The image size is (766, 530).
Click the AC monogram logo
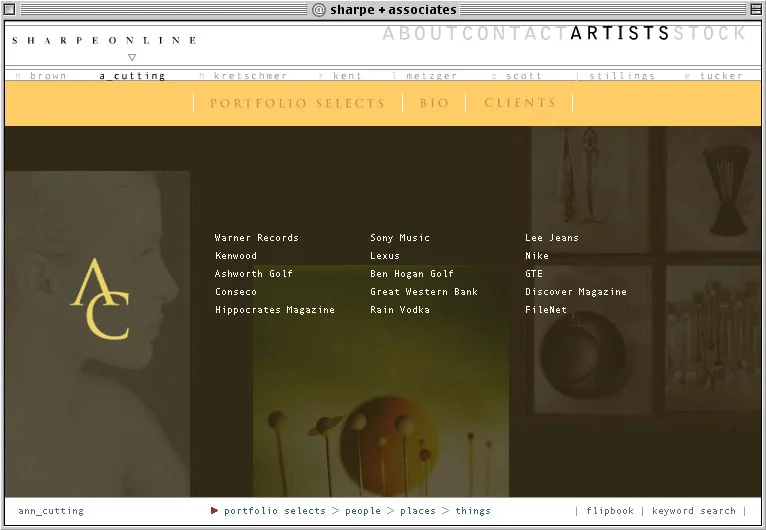tap(101, 299)
